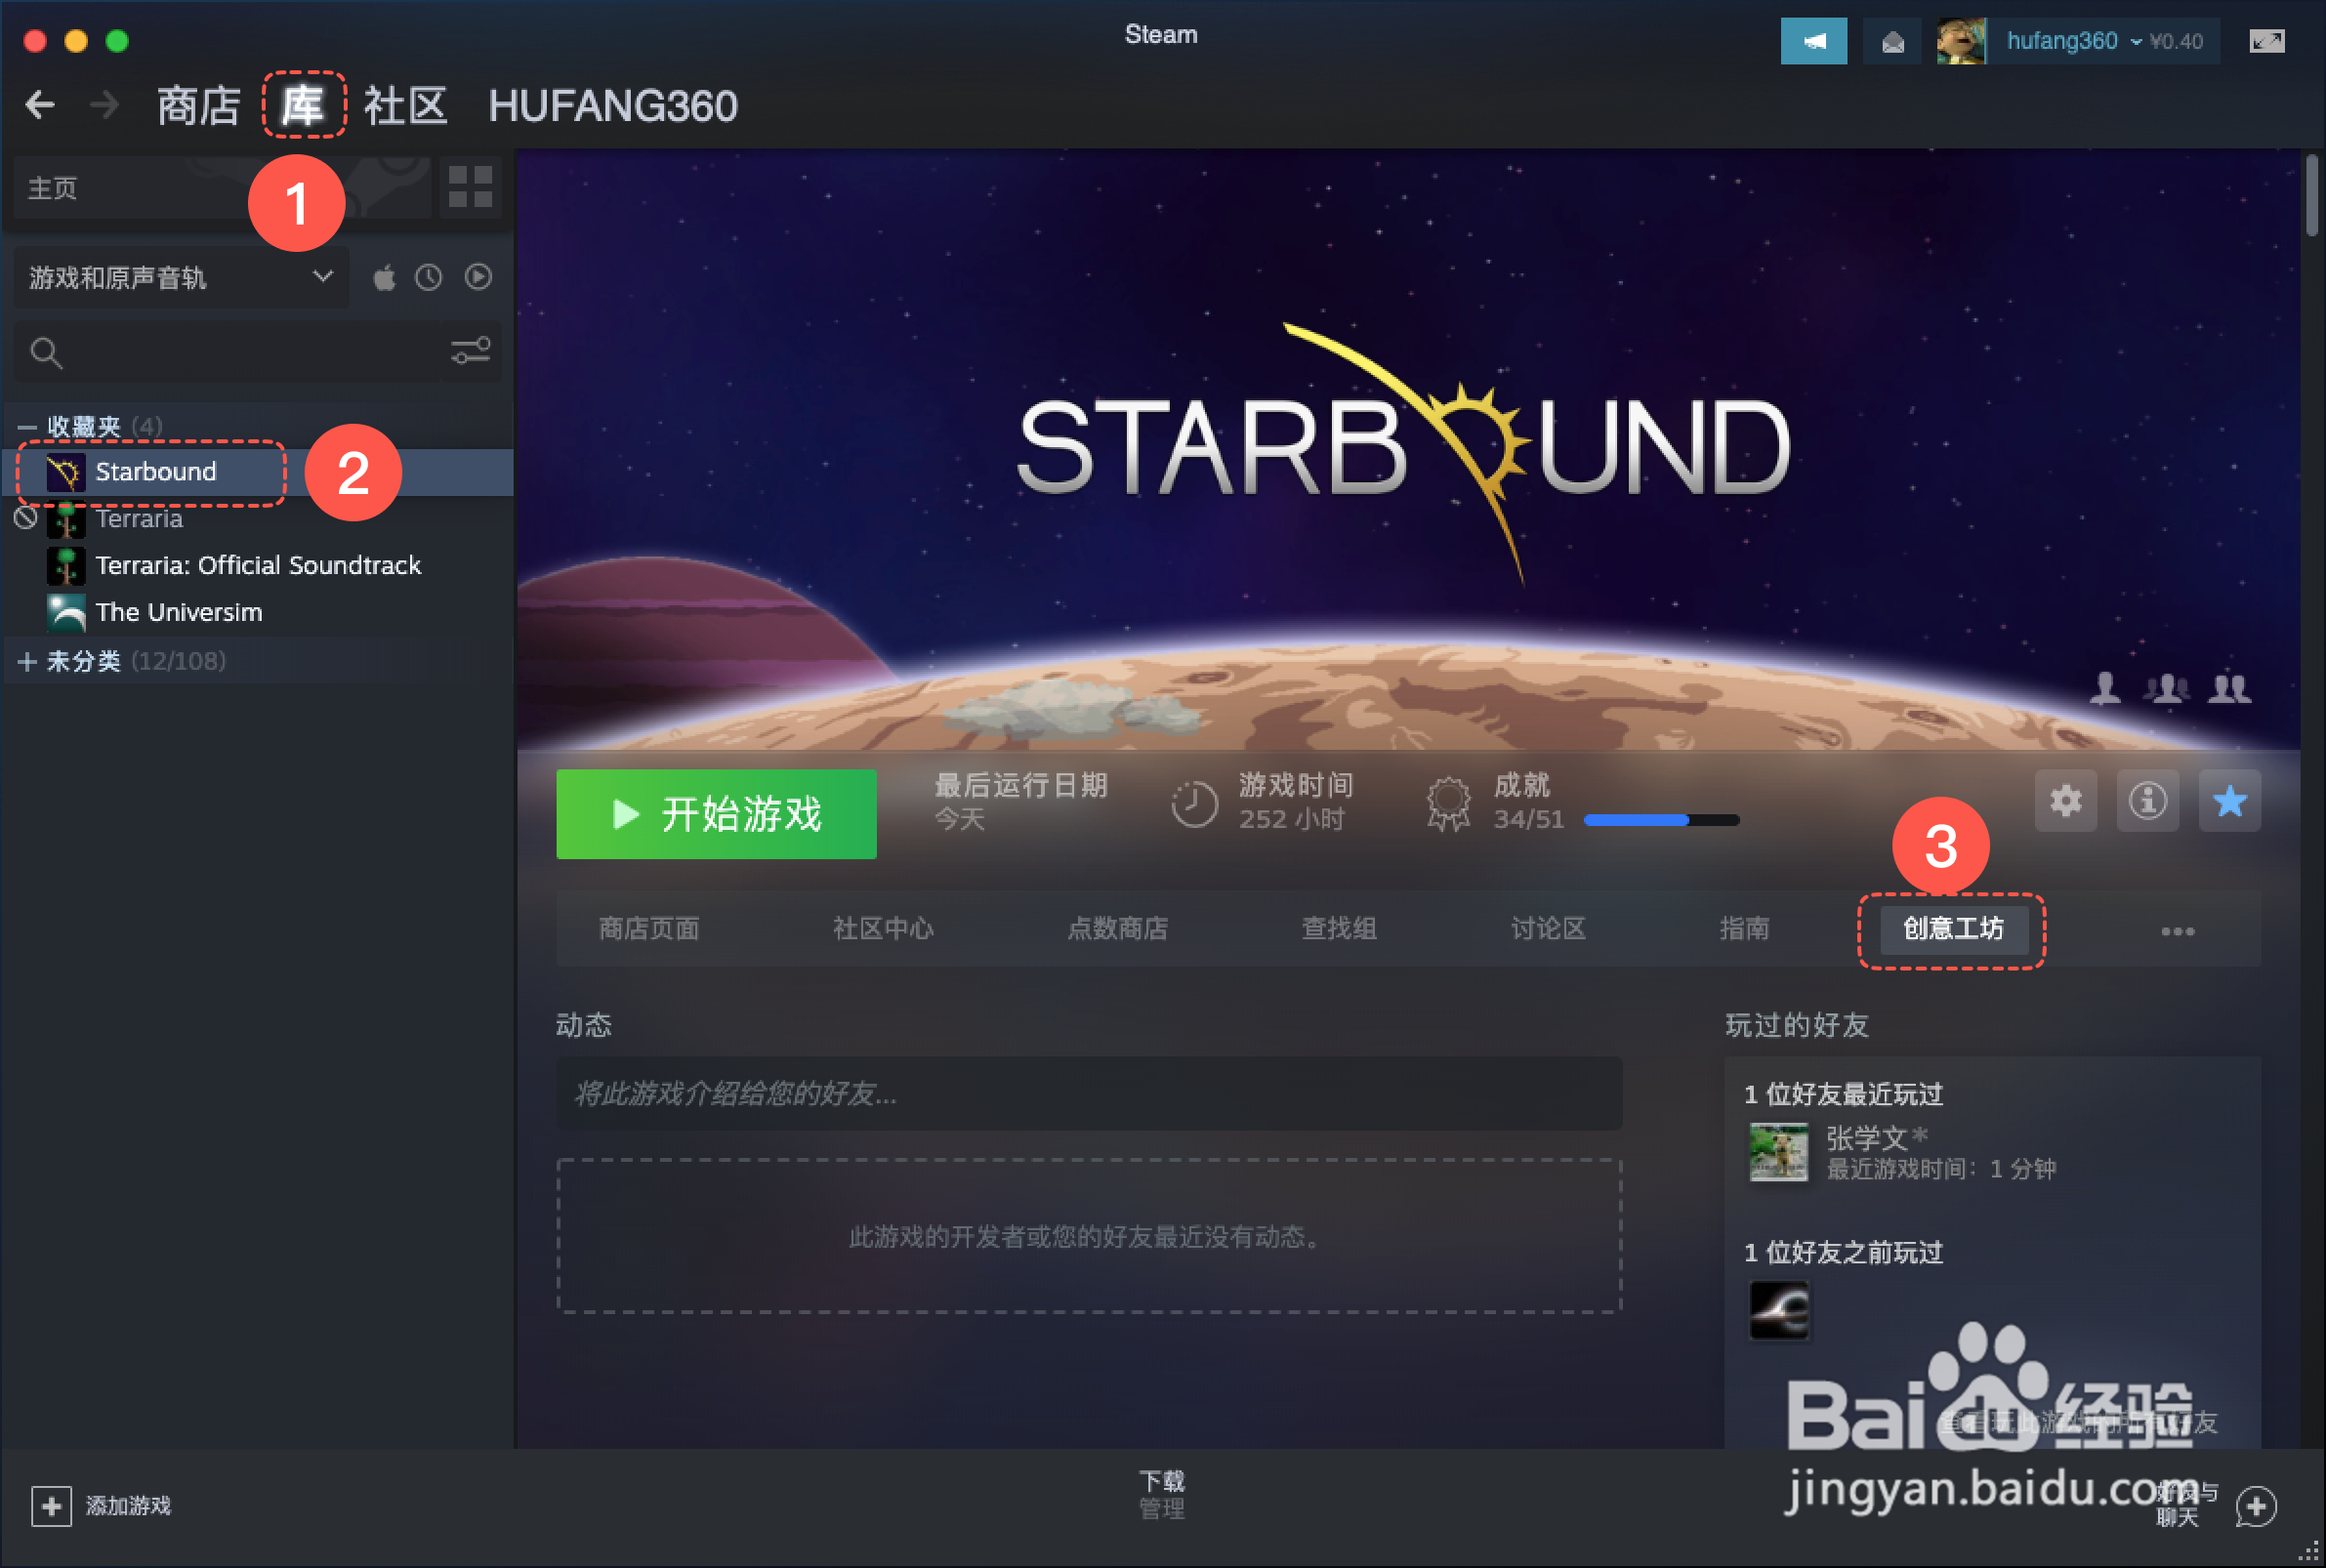The height and width of the screenshot is (1568, 2326).
Task: Click the achievements badge icon
Action: (x=1448, y=803)
